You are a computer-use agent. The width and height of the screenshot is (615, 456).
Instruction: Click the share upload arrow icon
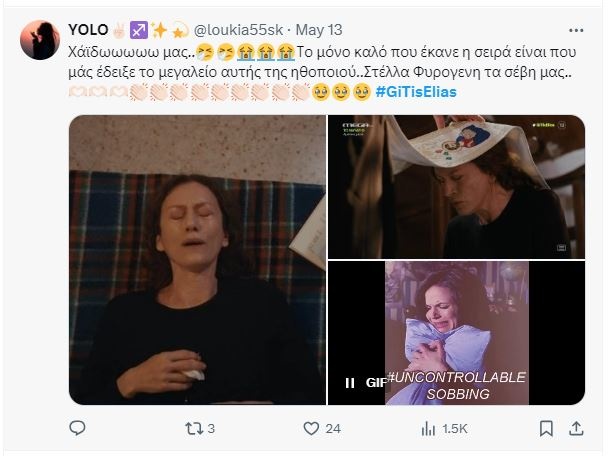tap(577, 428)
